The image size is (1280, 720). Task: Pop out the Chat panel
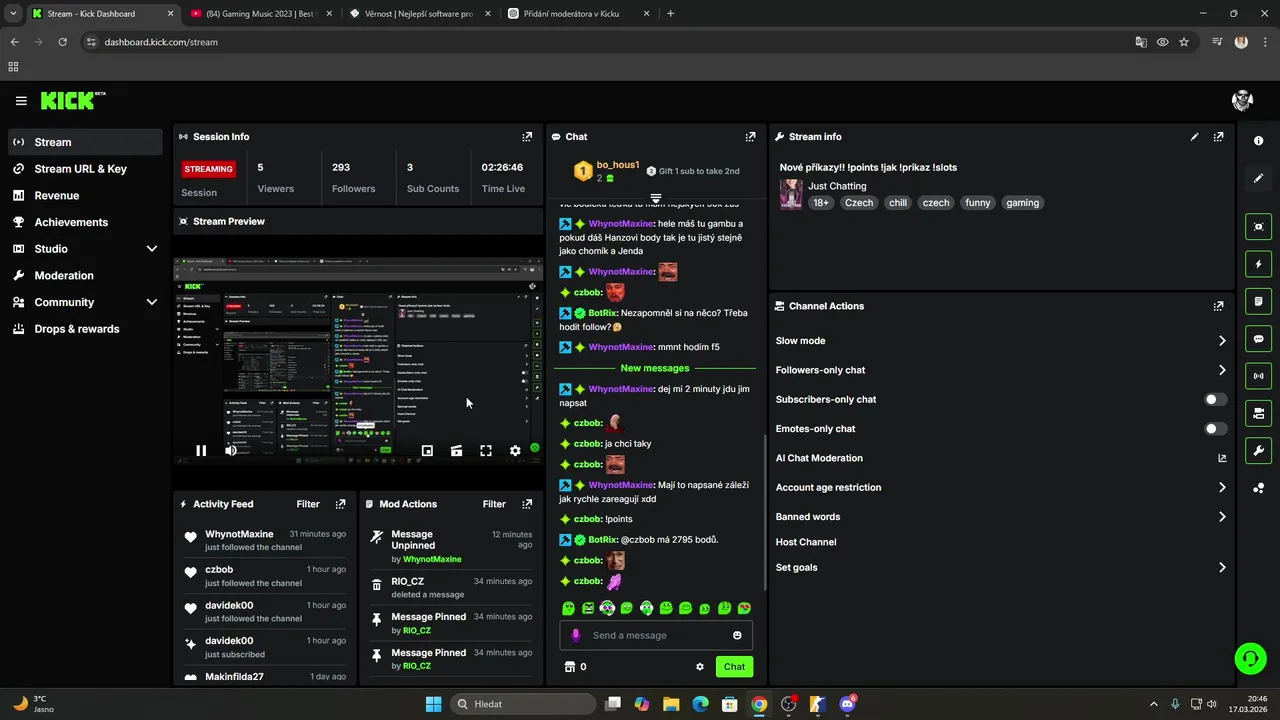tap(750, 137)
